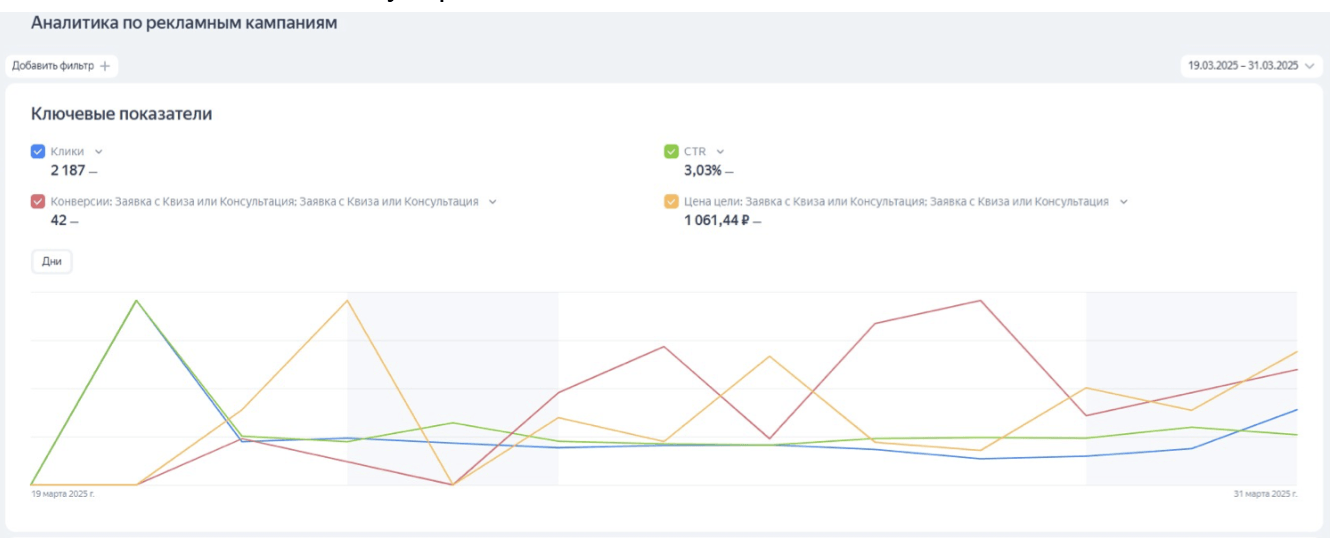The image size is (1342, 542).
Task: Click the 1 061,44 ₽ goal cost value
Action: coord(716,220)
